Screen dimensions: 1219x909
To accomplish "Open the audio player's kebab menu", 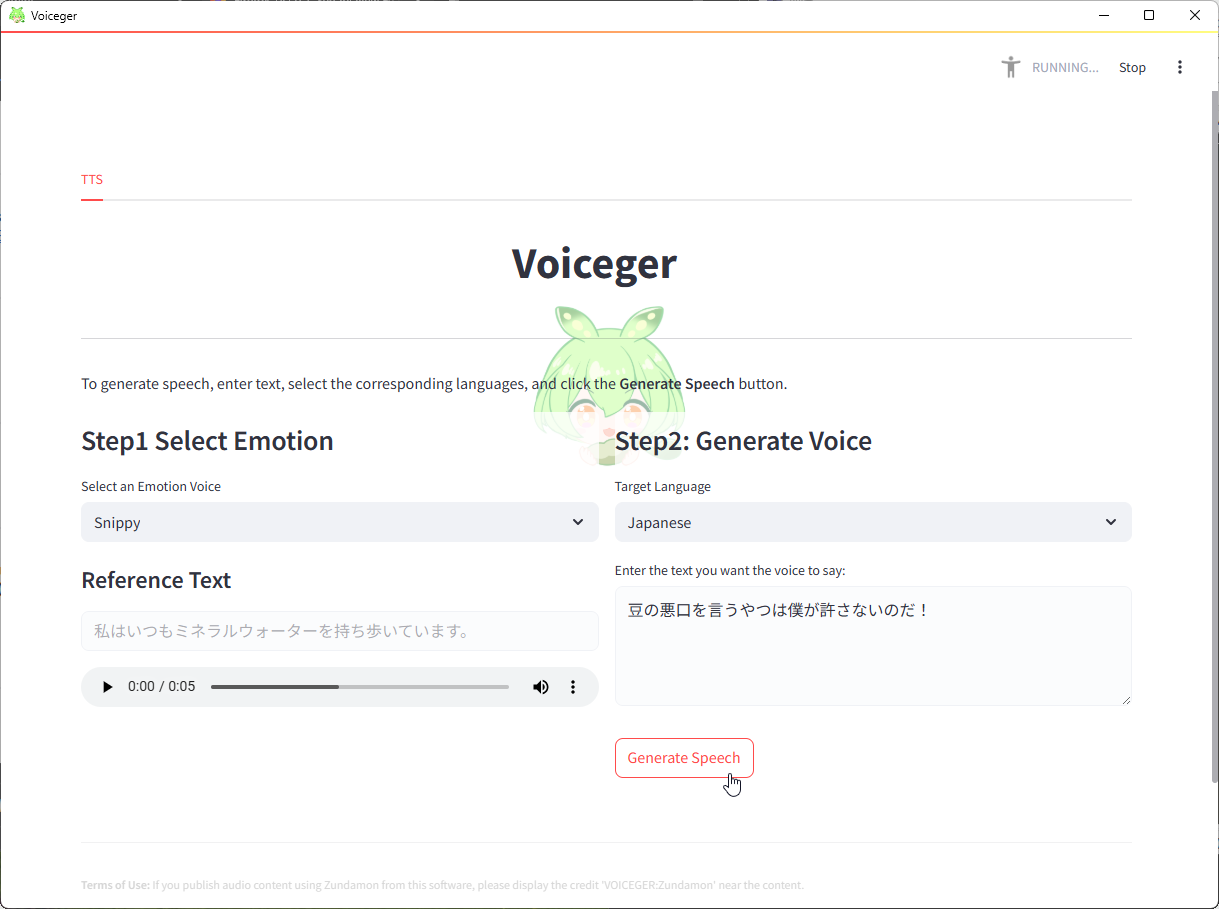I will (x=573, y=687).
